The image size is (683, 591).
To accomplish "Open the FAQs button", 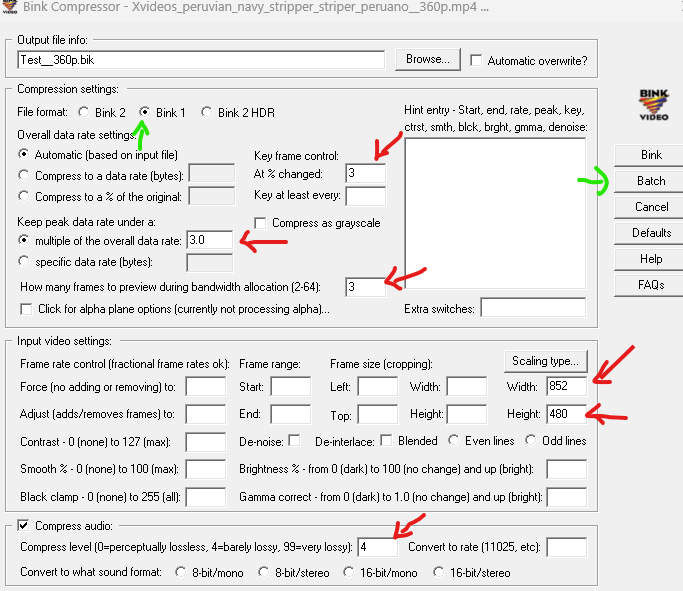I will (651, 285).
